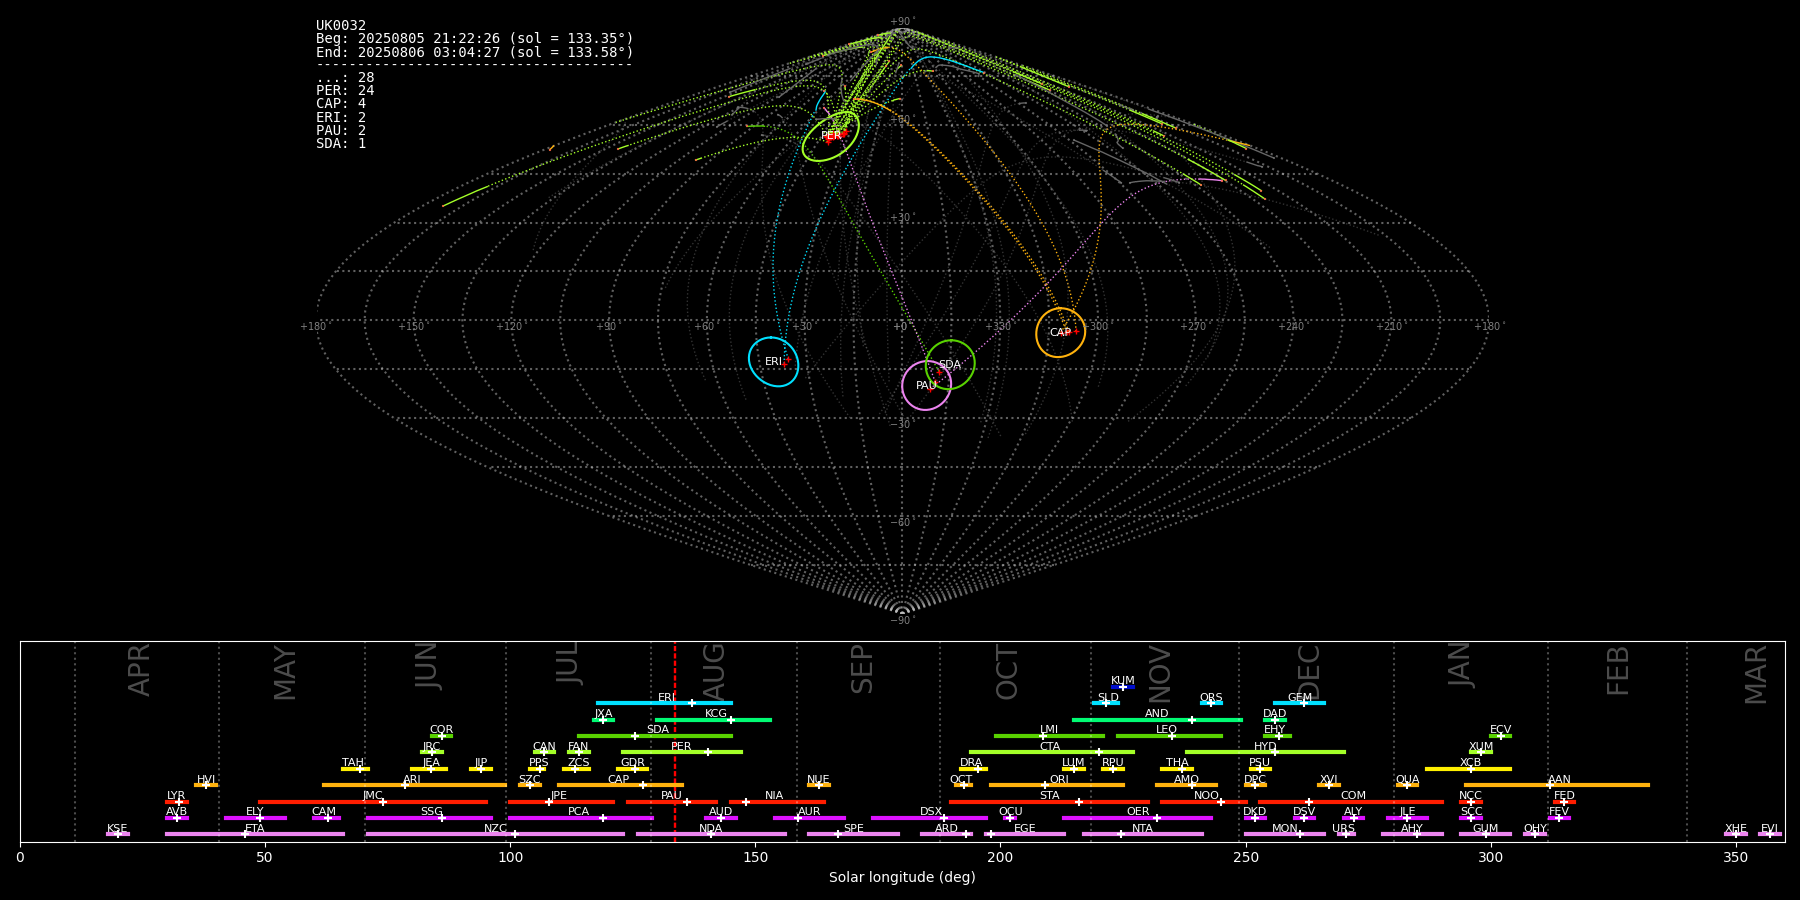This screenshot has height=900, width=1800.
Task: Select the LYR shower label
Action: coord(176,796)
